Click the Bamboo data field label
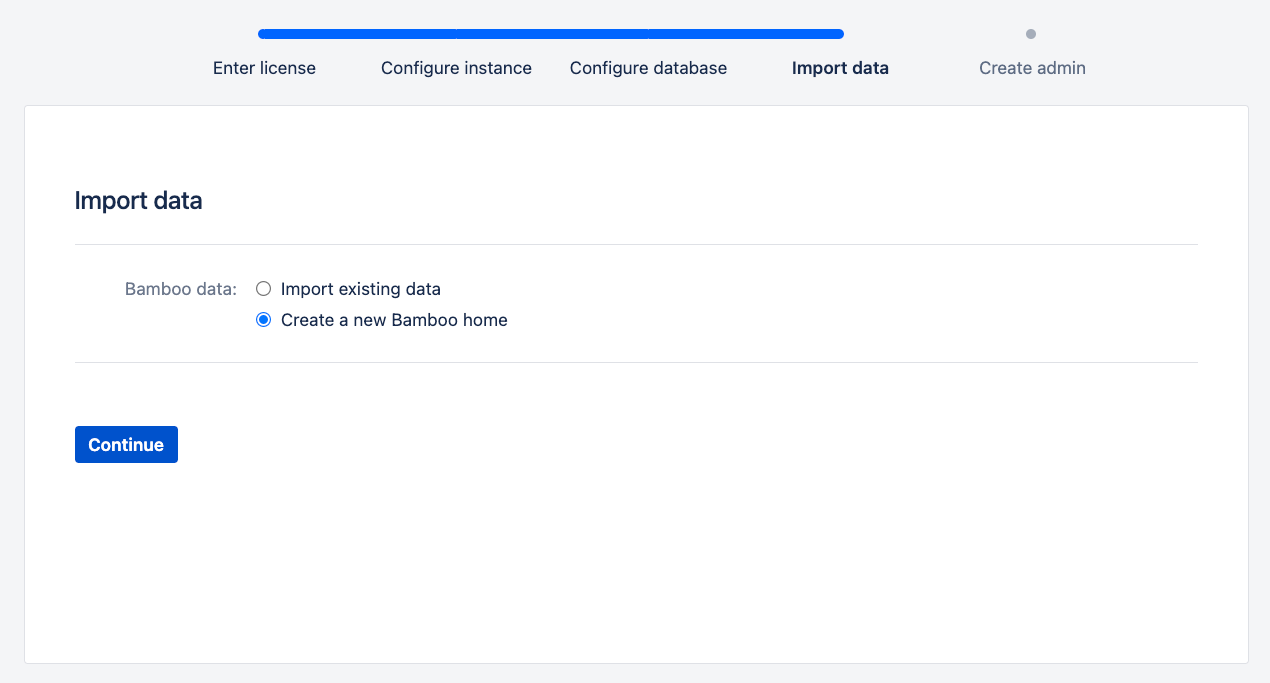Image resolution: width=1270 pixels, height=683 pixels. tap(181, 289)
